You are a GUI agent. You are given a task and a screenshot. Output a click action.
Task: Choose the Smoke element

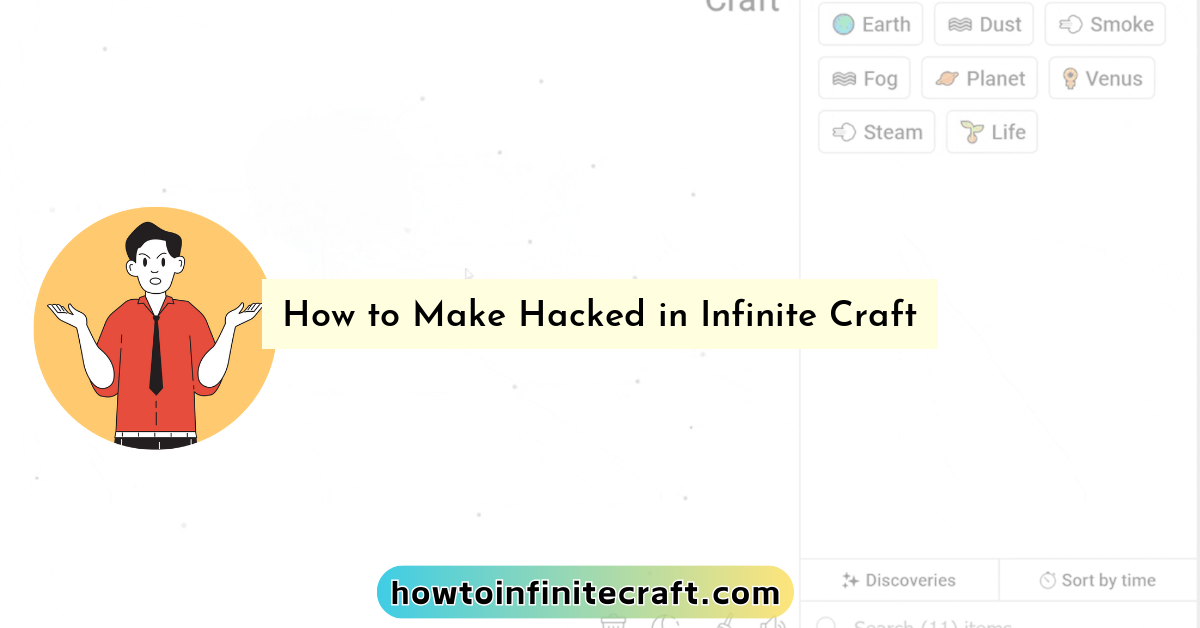(x=1105, y=24)
